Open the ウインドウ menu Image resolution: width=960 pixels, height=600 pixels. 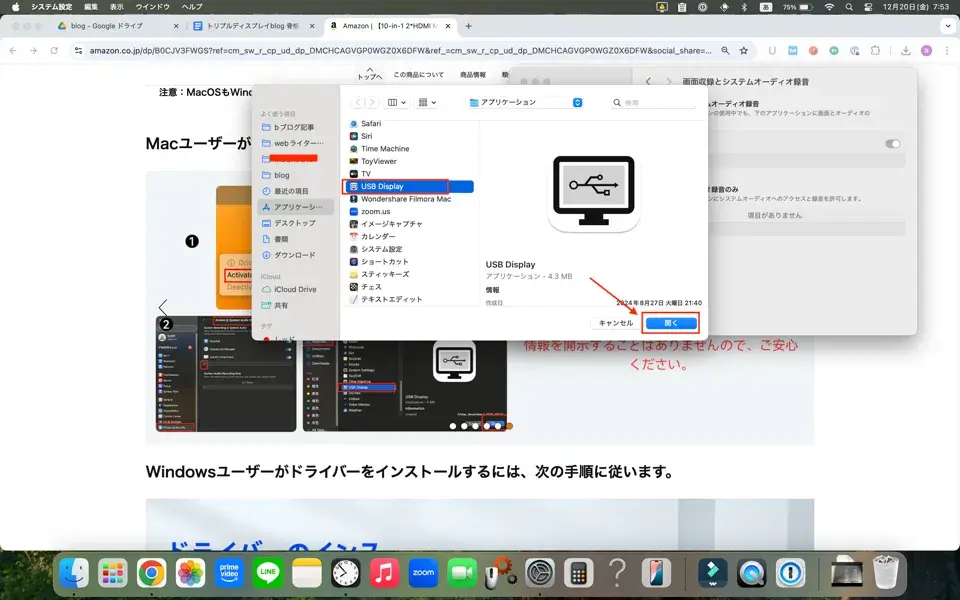click(152, 7)
